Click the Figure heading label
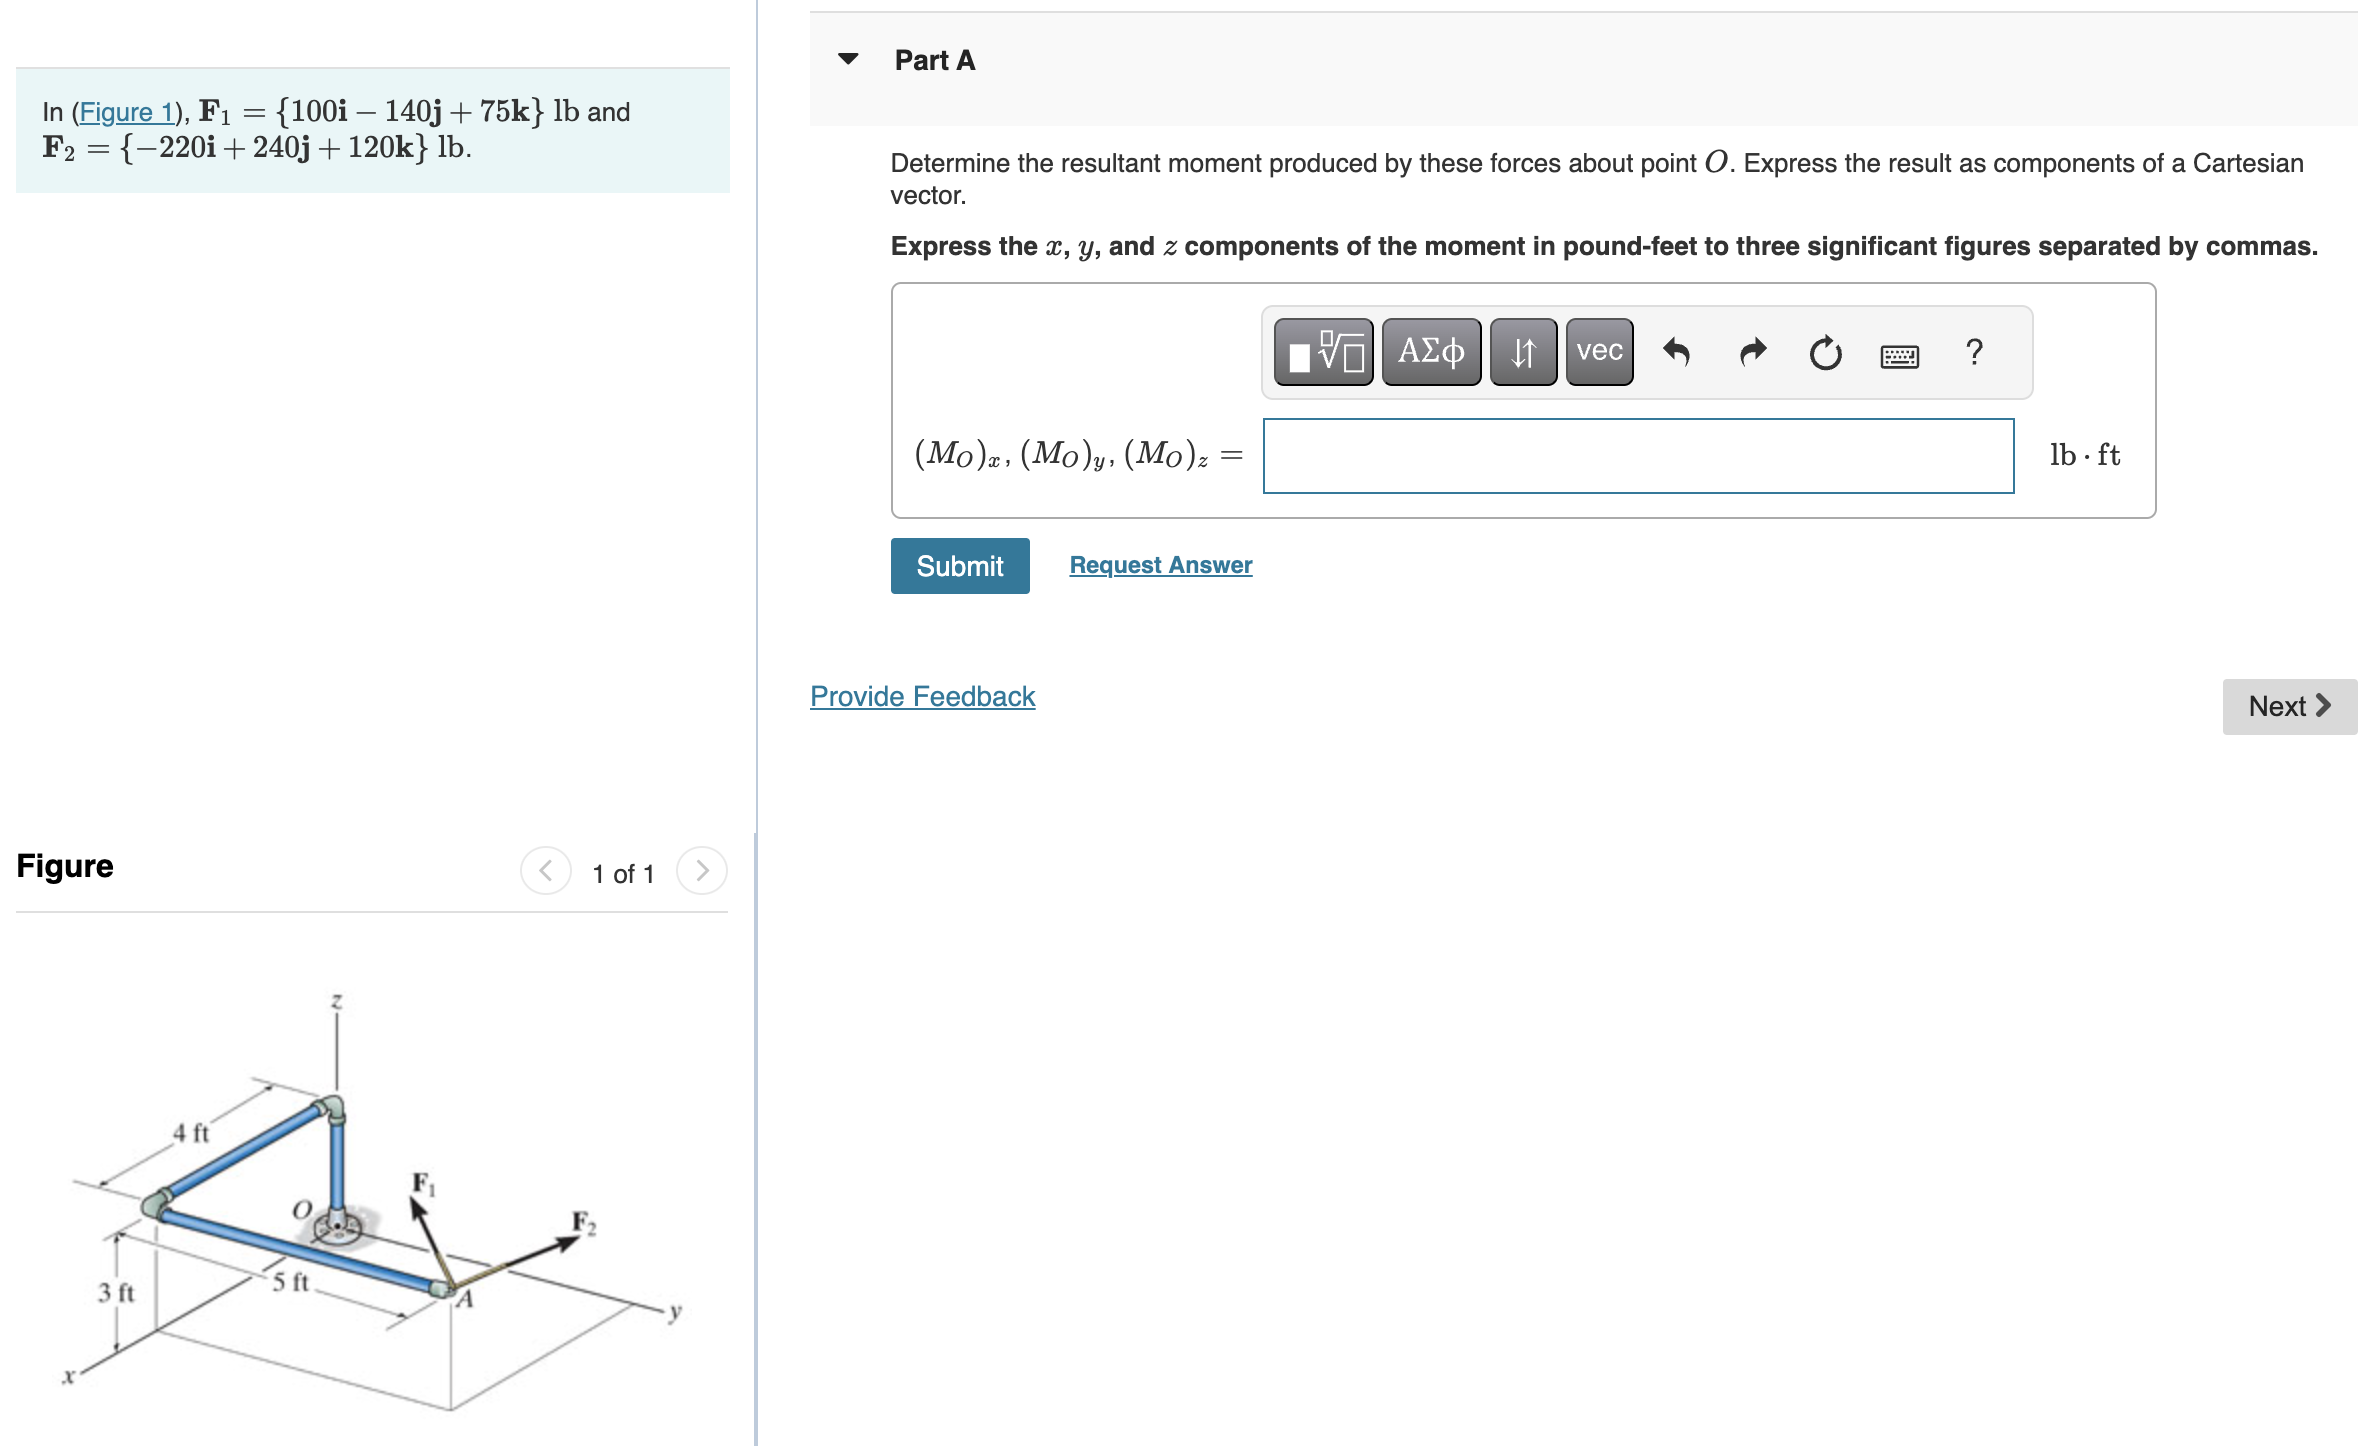The height and width of the screenshot is (1446, 2374). [64, 865]
